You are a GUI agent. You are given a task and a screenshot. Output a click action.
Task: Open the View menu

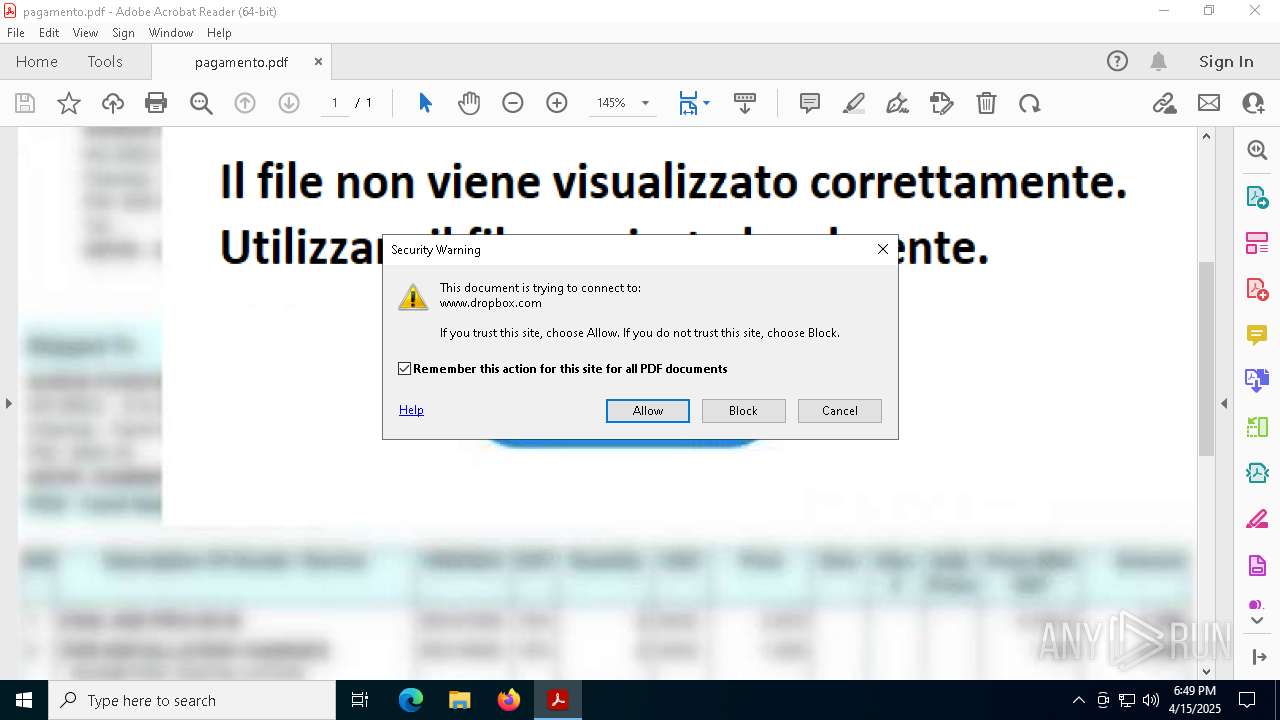tap(85, 33)
